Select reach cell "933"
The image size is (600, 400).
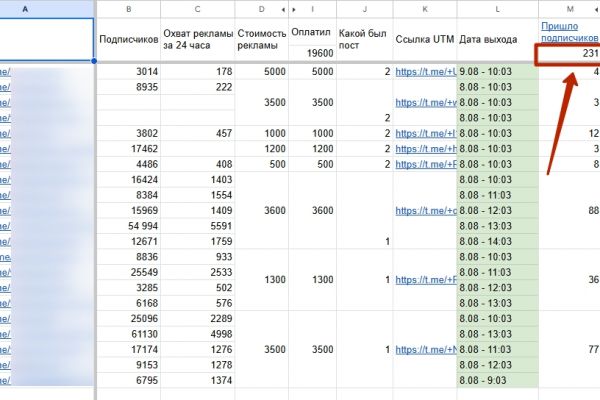(x=197, y=257)
